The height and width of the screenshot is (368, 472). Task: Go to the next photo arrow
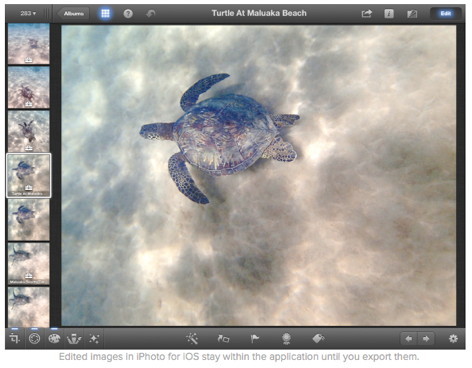426,339
